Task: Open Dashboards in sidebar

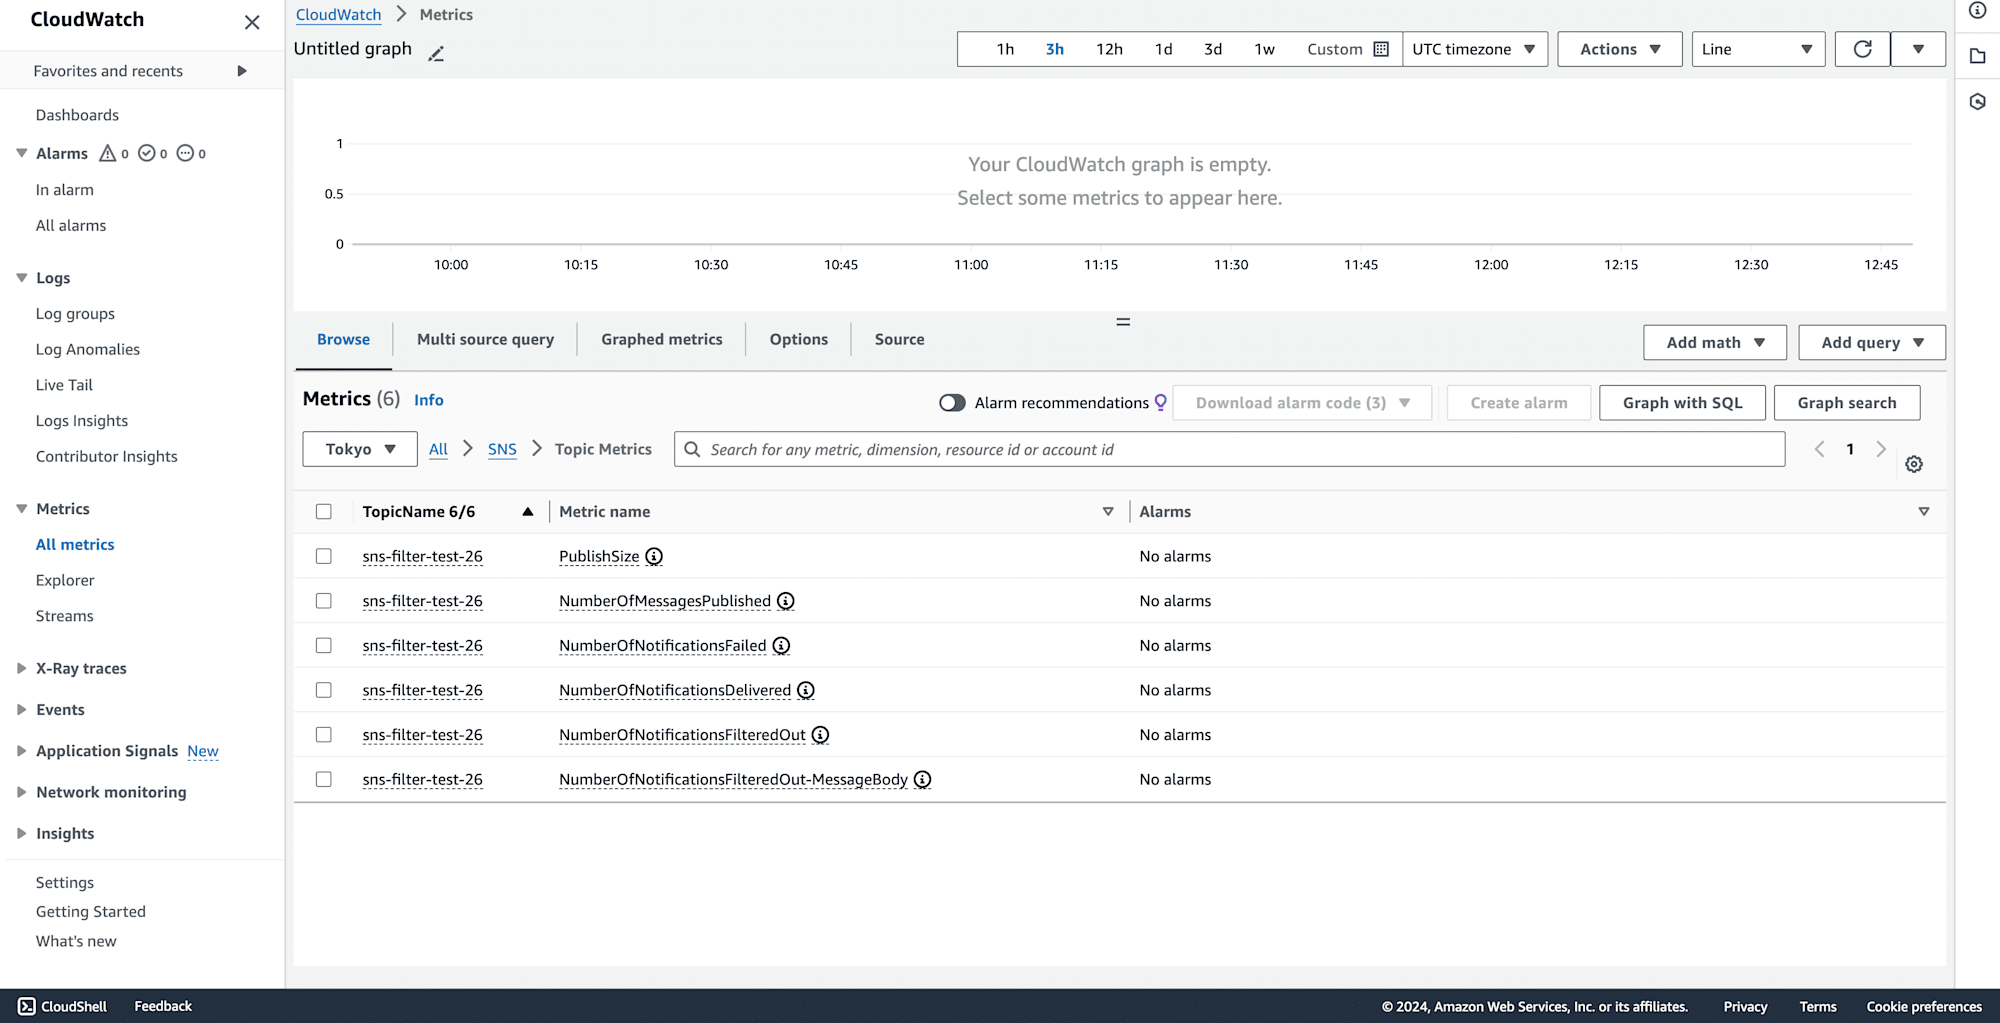Action: [x=77, y=115]
